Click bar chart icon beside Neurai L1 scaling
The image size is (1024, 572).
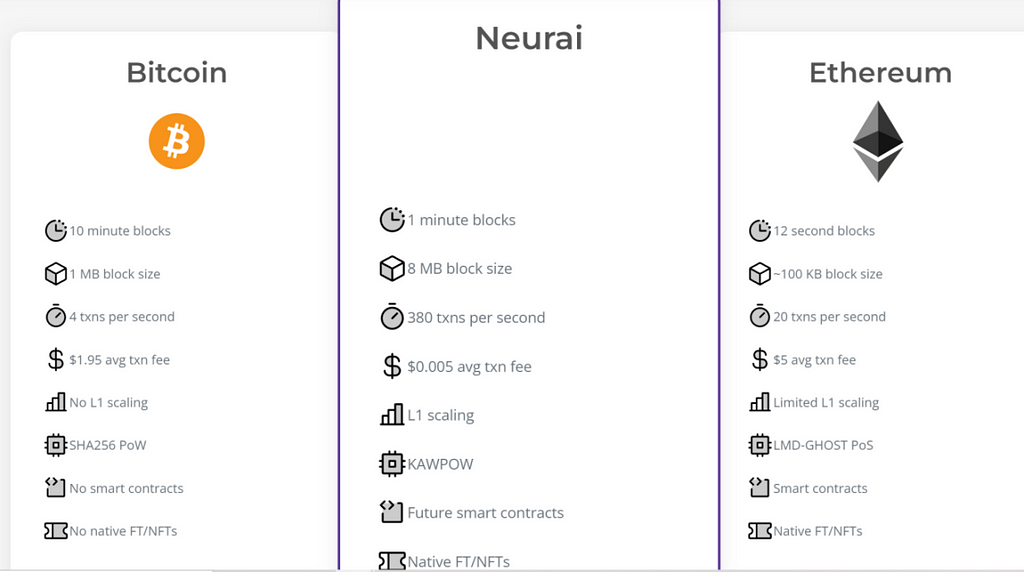coord(392,415)
